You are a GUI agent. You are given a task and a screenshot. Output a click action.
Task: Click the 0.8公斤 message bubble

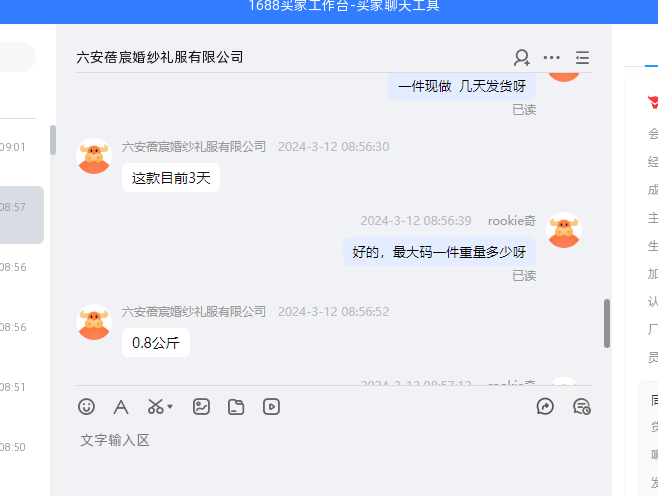click(x=156, y=343)
